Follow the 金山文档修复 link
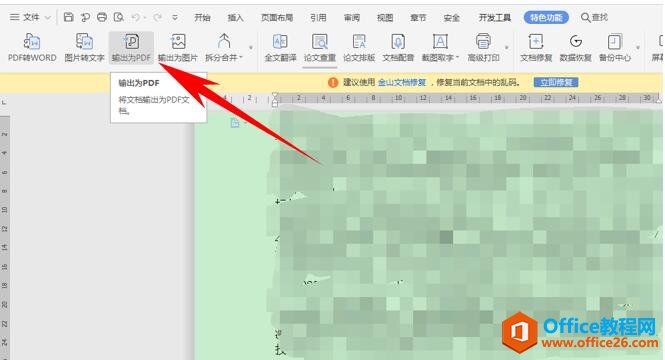Image resolution: width=665 pixels, height=360 pixels. [402, 82]
